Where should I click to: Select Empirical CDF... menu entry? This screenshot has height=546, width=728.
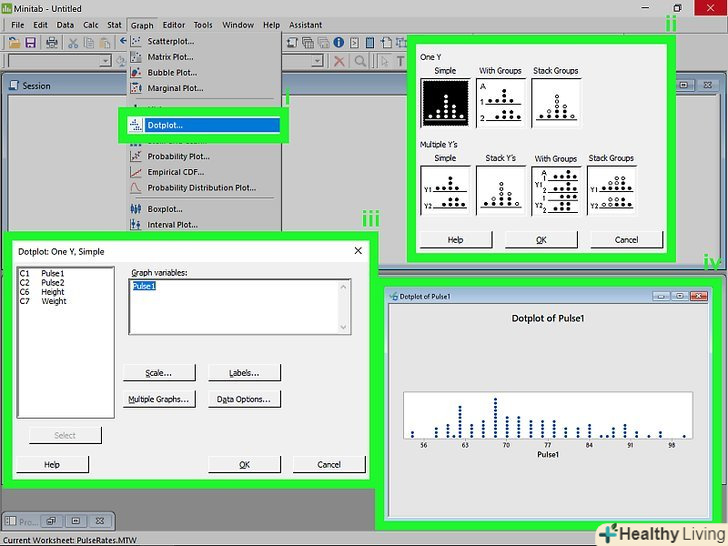(x=204, y=172)
